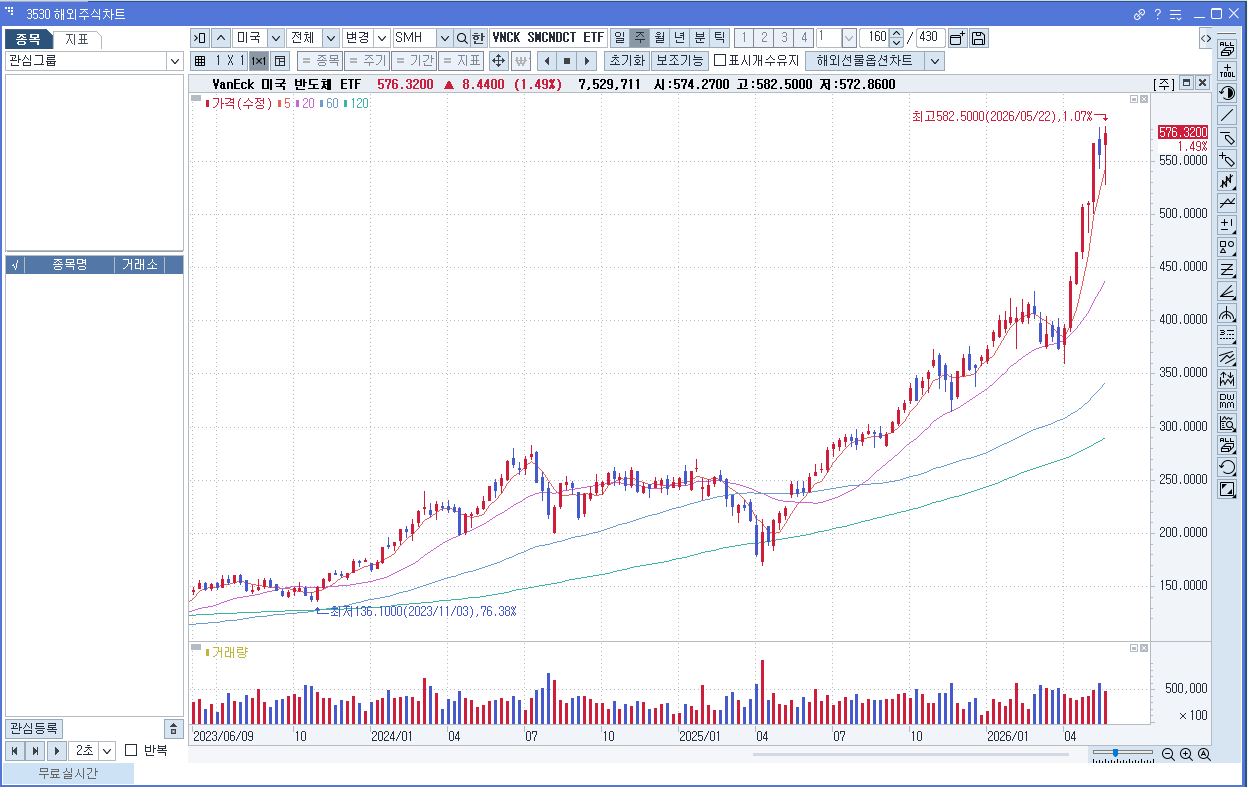The image size is (1248, 787).
Task: Open the 전체 market dropdown
Action: point(331,37)
